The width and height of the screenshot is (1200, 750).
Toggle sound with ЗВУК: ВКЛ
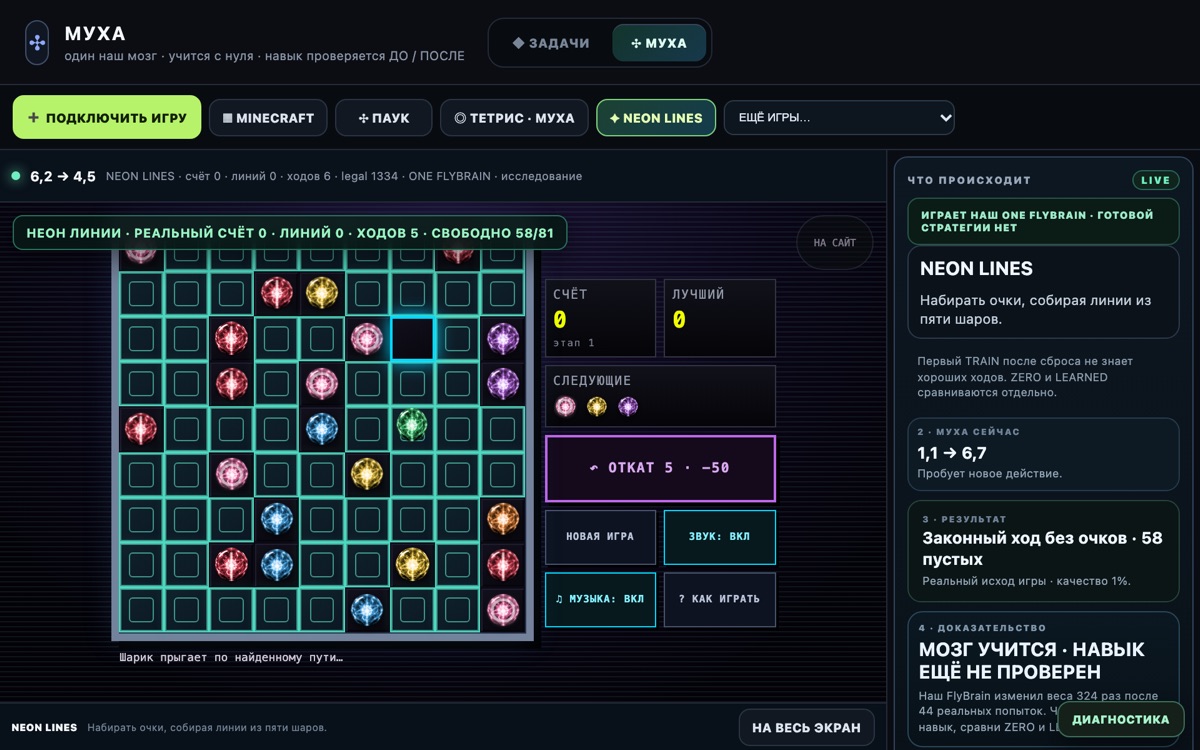[720, 537]
